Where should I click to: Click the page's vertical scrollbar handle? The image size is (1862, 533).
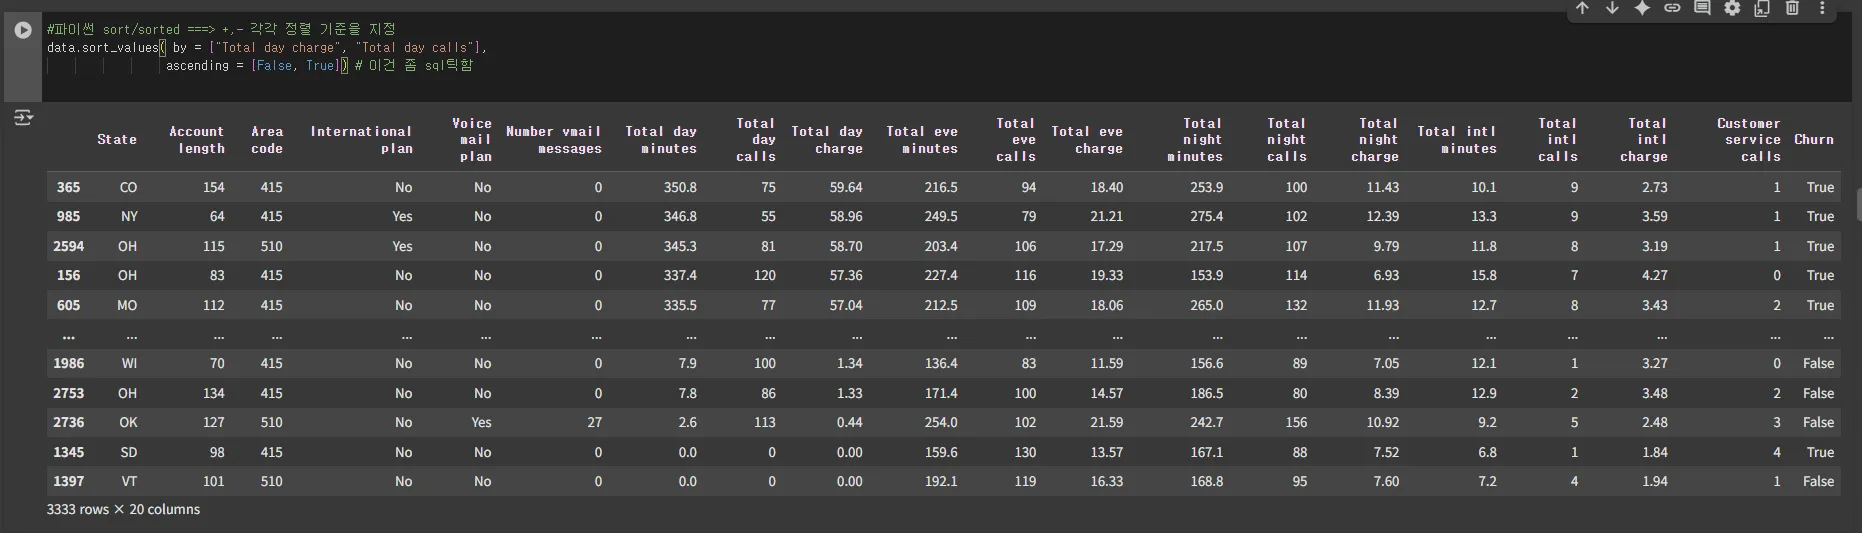[1858, 203]
